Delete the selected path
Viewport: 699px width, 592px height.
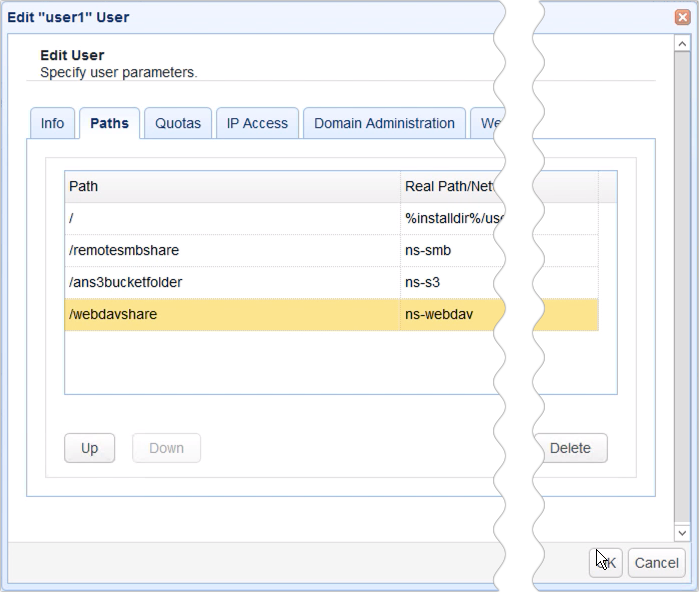[x=571, y=448]
